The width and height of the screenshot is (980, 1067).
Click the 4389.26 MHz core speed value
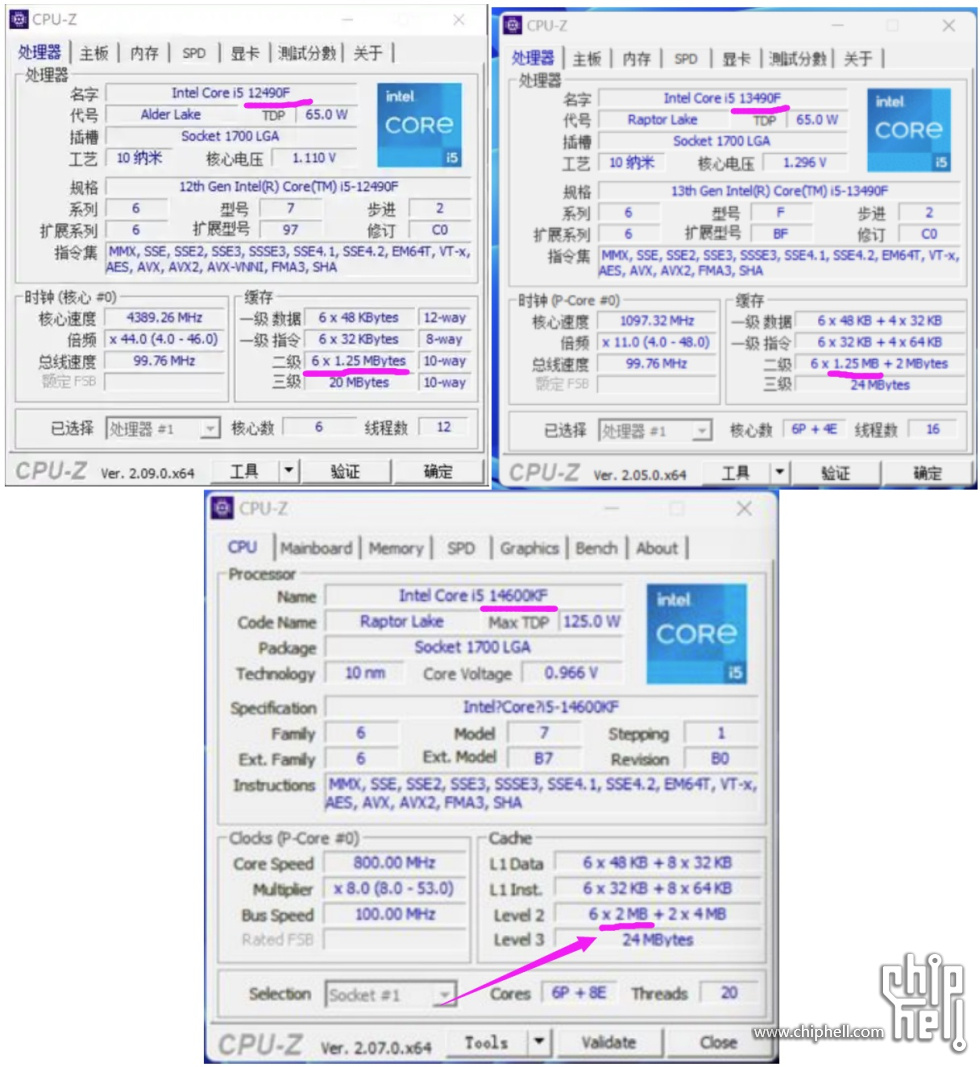pos(164,318)
